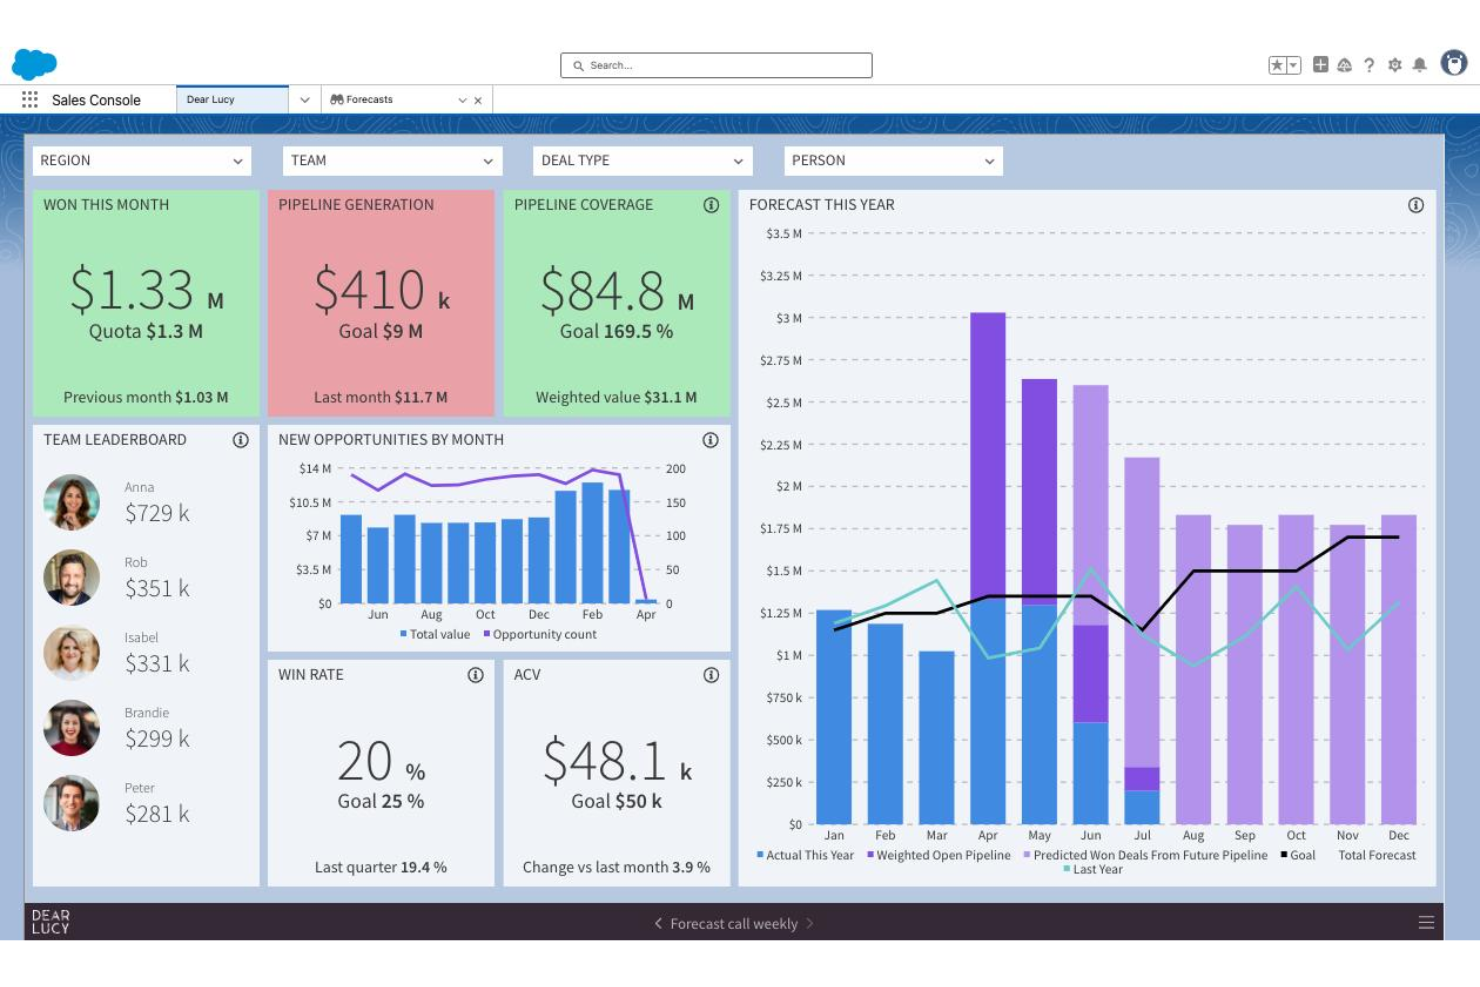
Task: Open the DEAL TYPE filter dropdown
Action: point(643,160)
